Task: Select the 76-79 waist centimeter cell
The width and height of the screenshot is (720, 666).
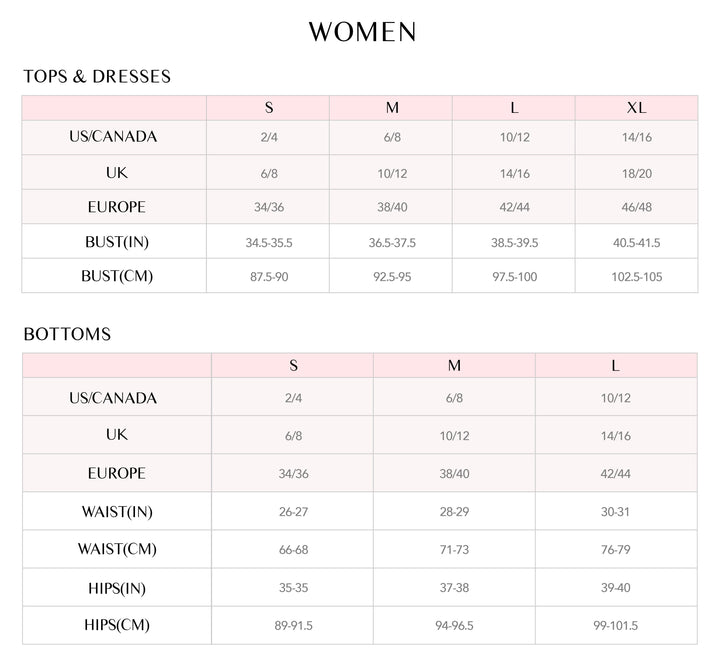Action: (x=615, y=550)
